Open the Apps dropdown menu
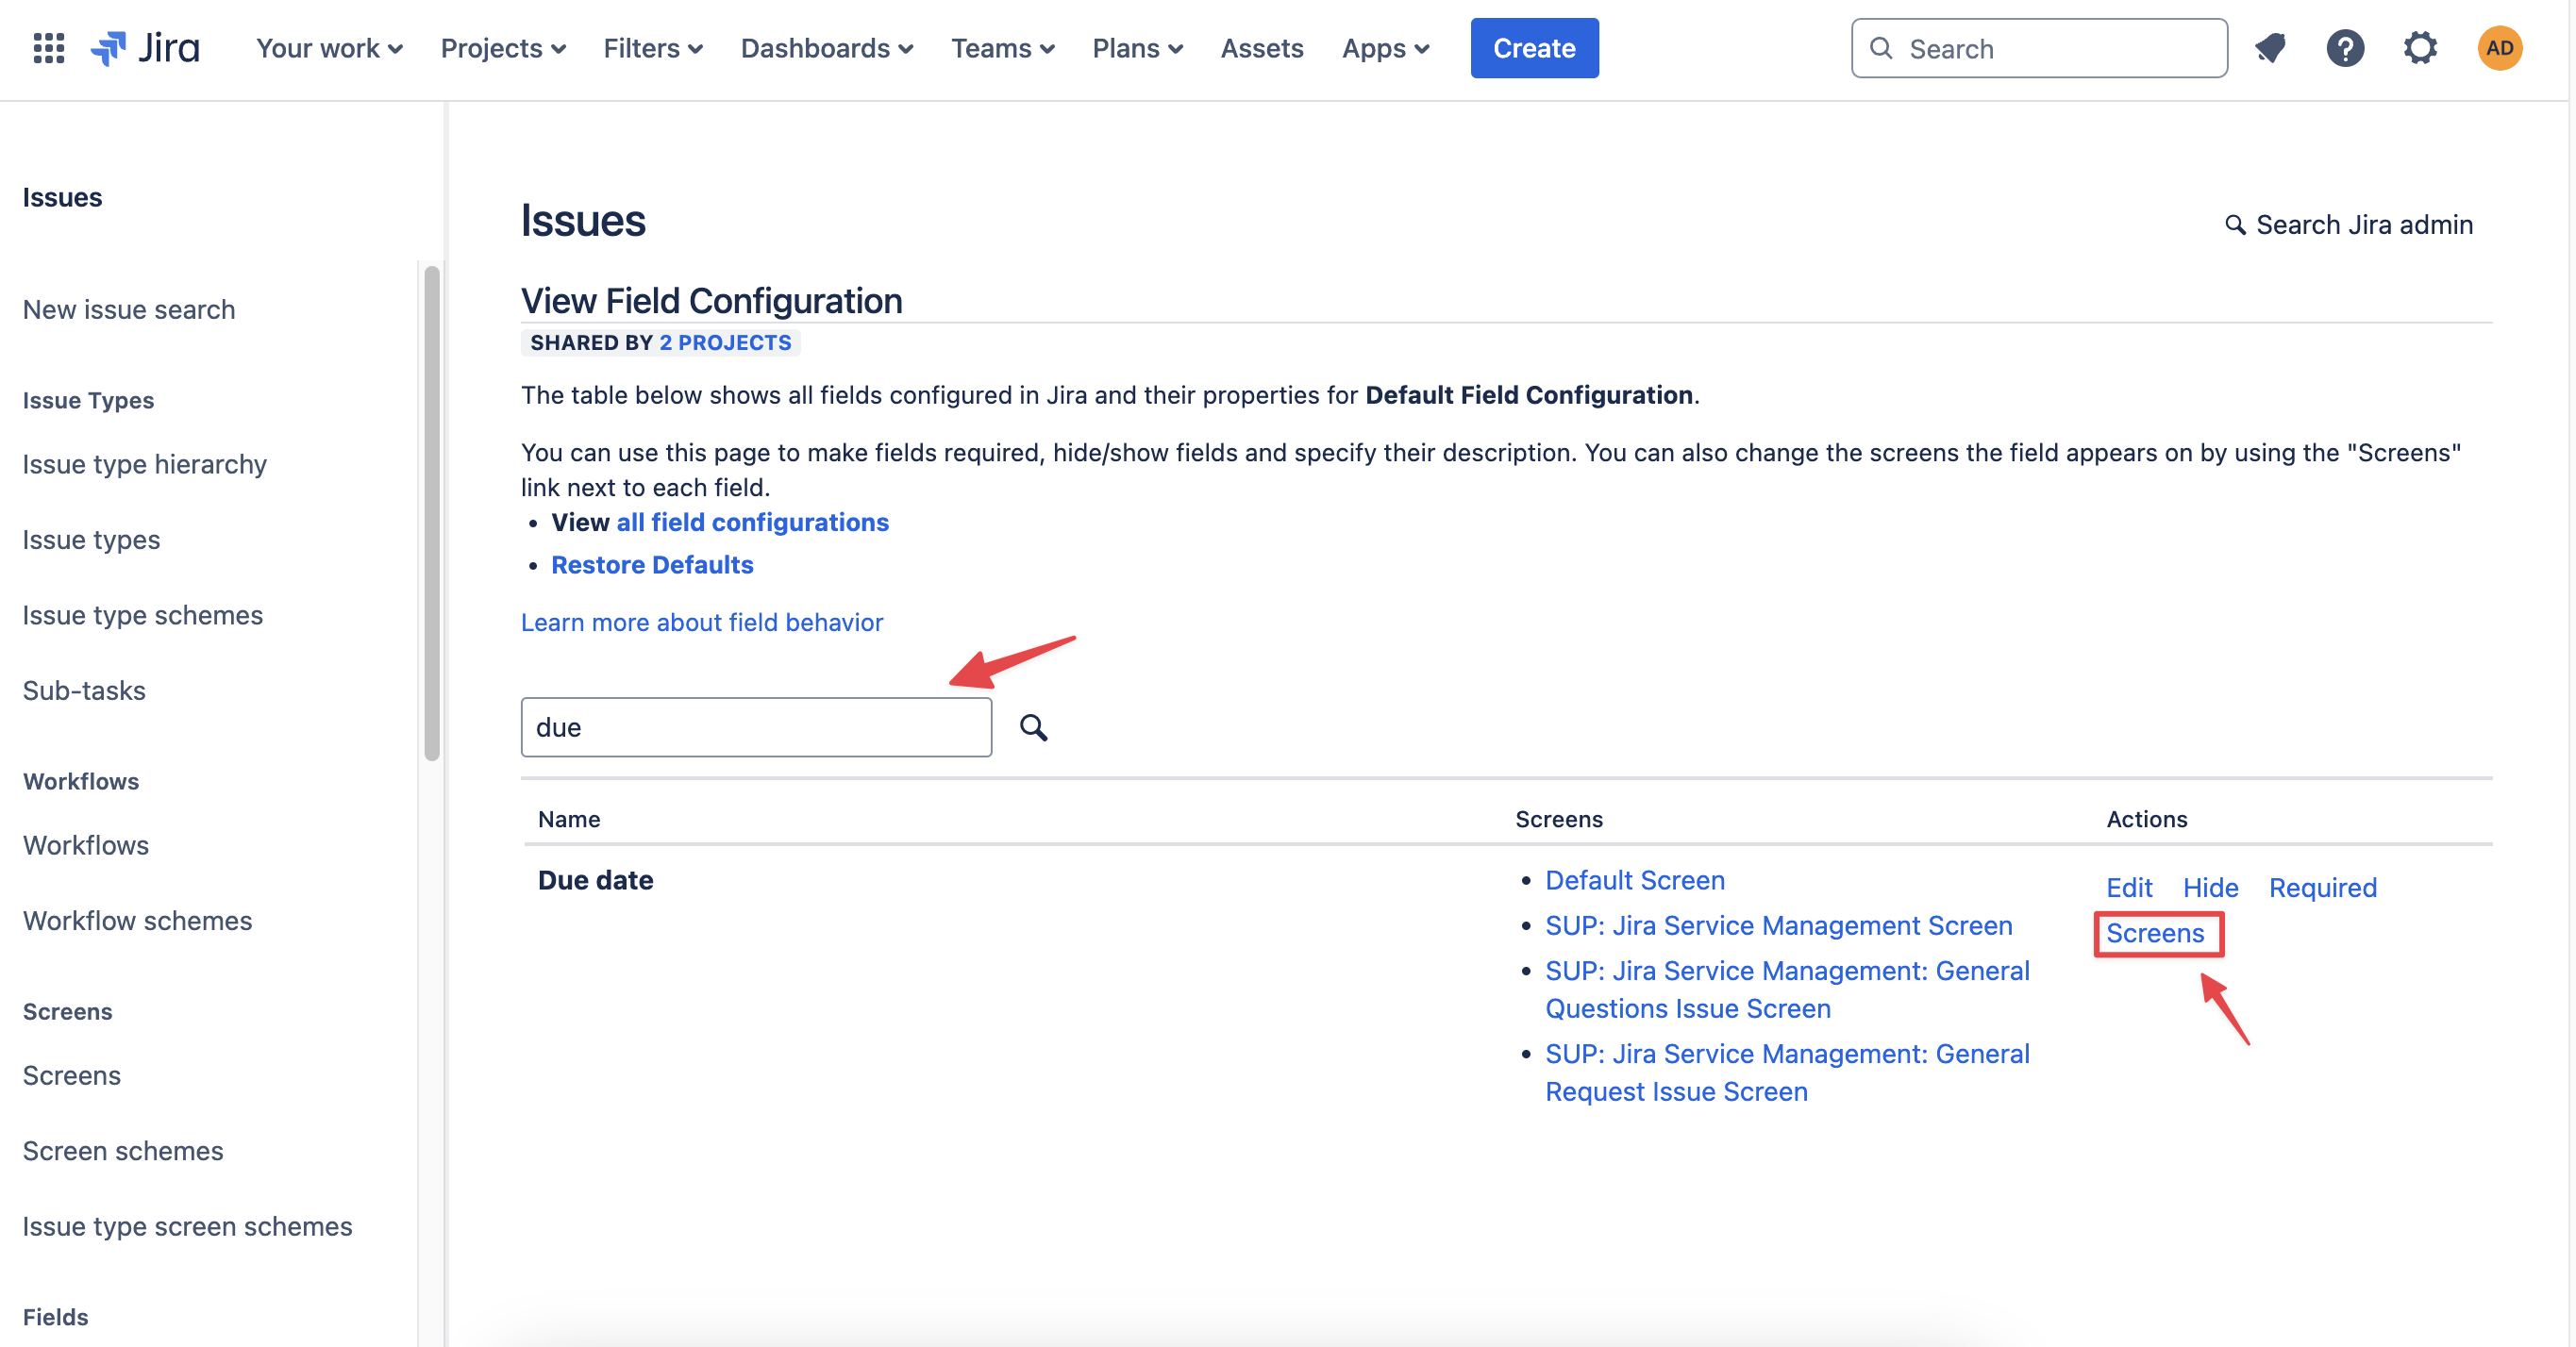2576x1347 pixels. [1385, 48]
